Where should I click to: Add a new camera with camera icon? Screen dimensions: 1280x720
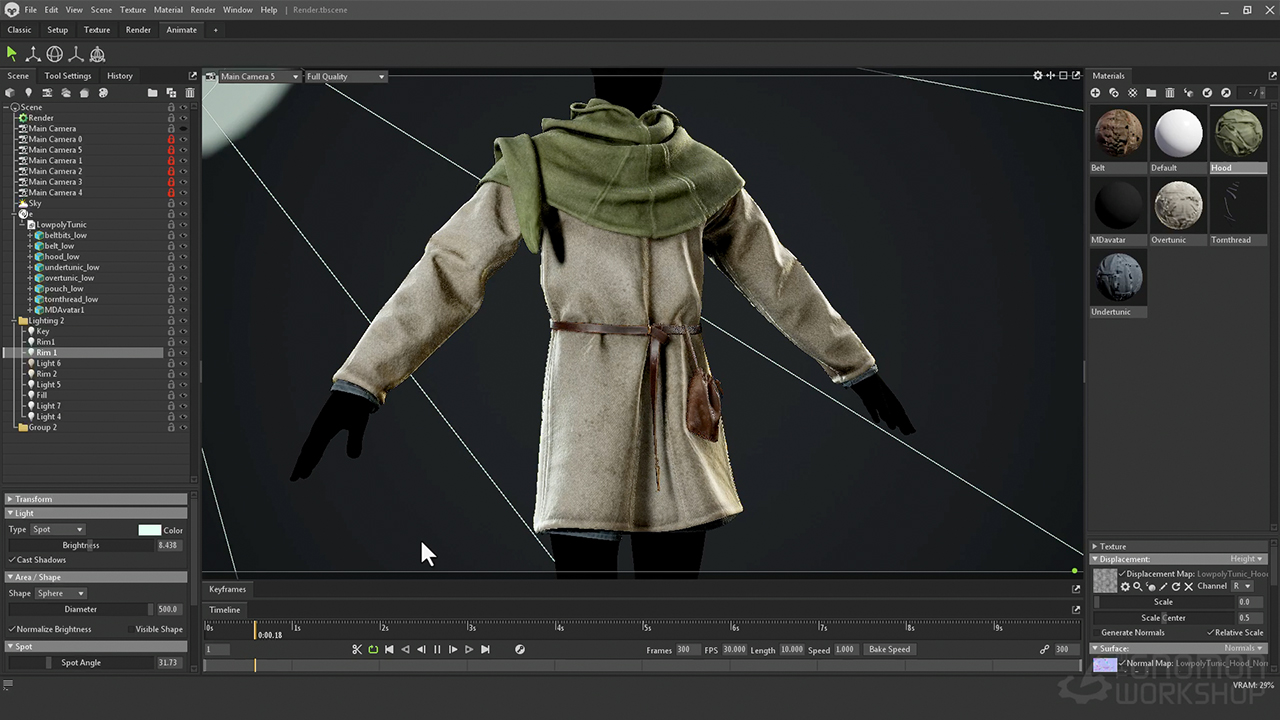[47, 93]
